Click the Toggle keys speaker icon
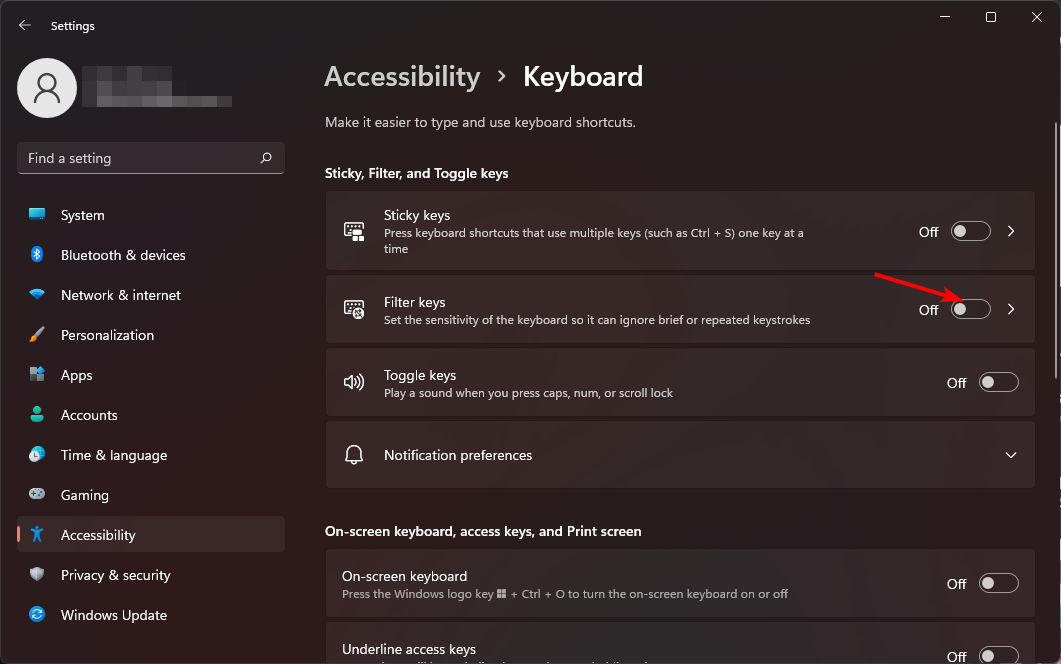The width and height of the screenshot is (1061, 664). coord(354,382)
